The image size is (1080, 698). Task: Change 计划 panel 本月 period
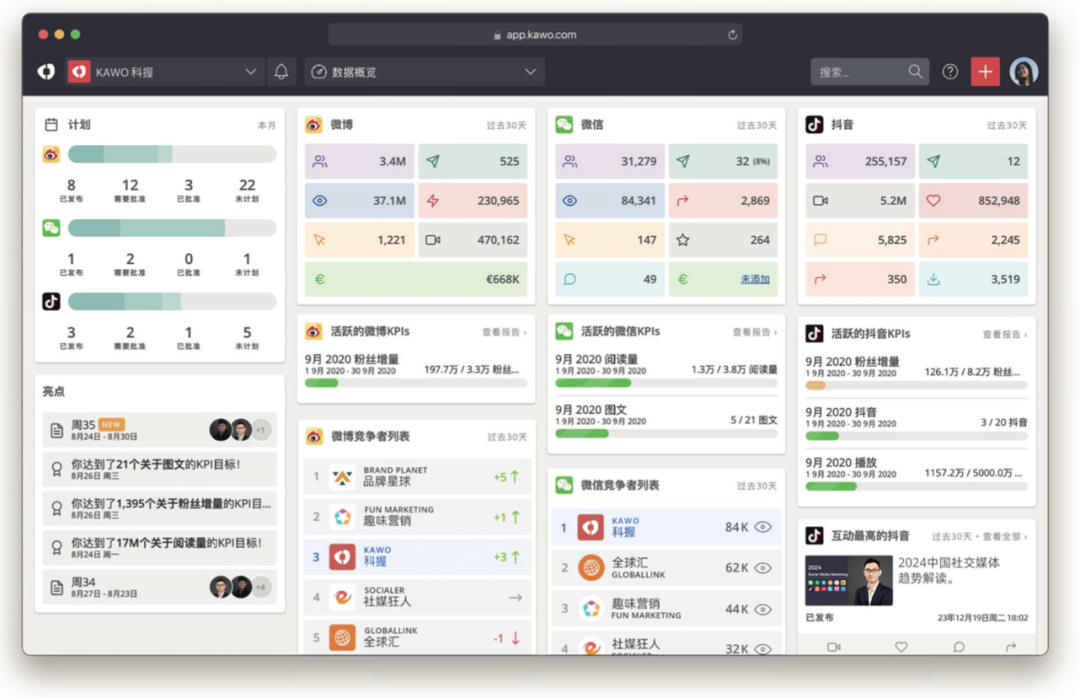pyautogui.click(x=267, y=125)
